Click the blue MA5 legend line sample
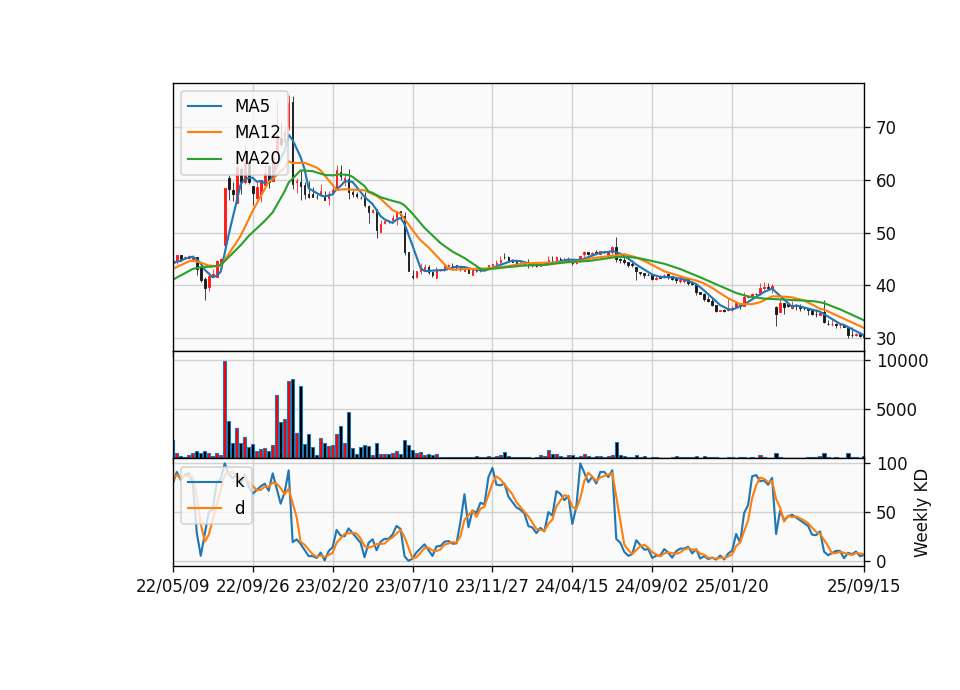Viewport: 960px width, 690px height. [x=204, y=106]
